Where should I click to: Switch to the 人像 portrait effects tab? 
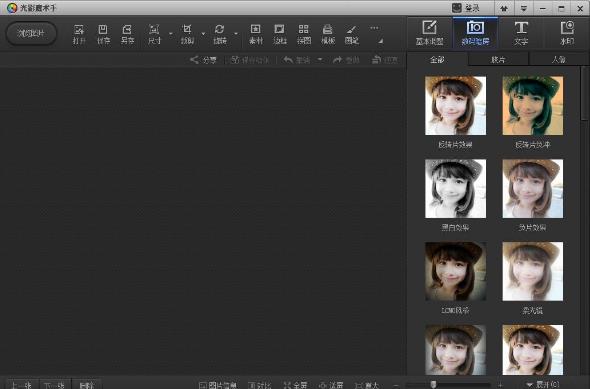tap(558, 59)
